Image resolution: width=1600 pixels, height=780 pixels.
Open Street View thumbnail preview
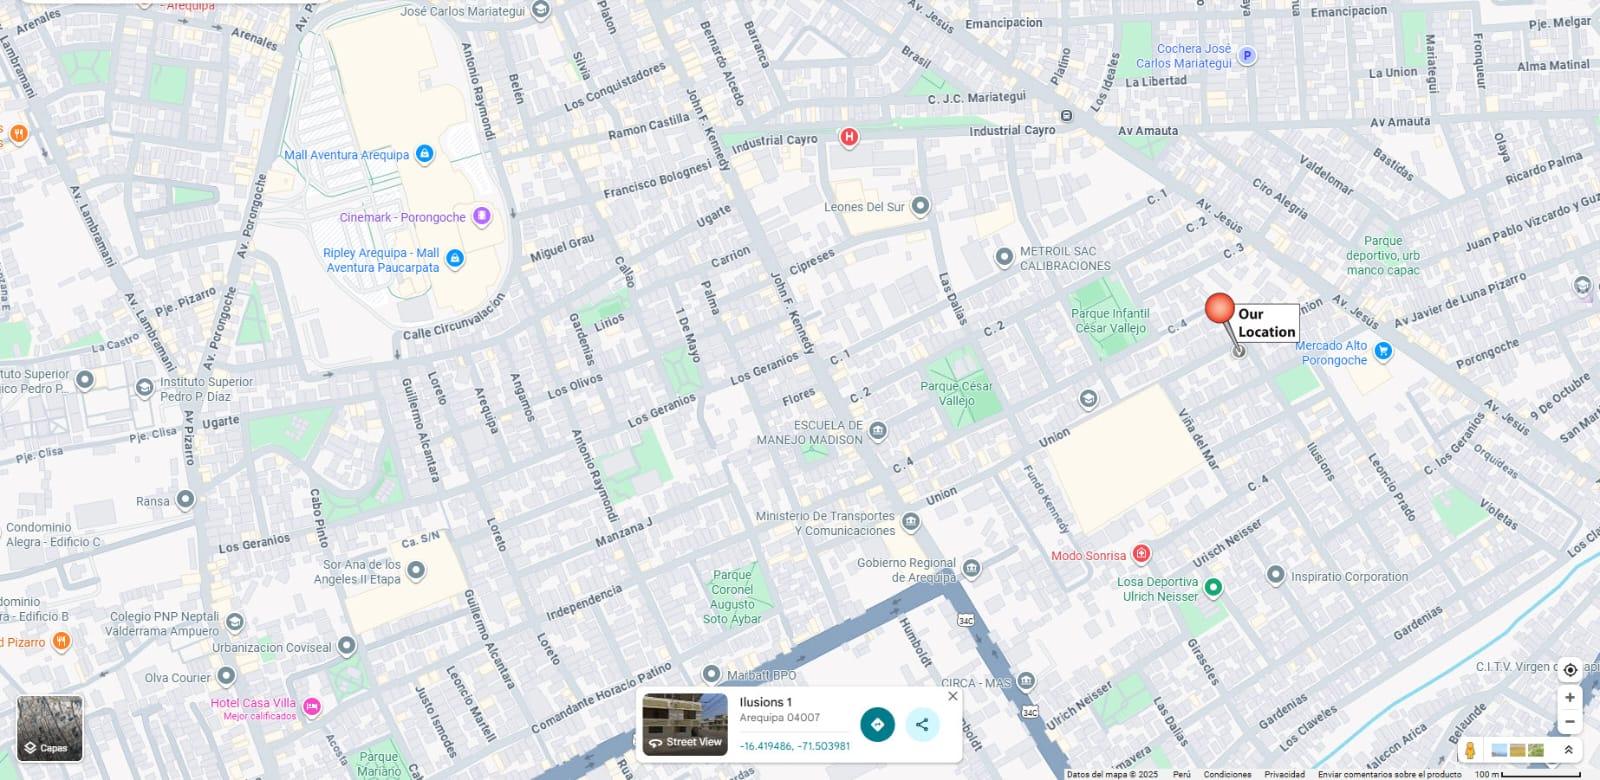pyautogui.click(x=684, y=724)
